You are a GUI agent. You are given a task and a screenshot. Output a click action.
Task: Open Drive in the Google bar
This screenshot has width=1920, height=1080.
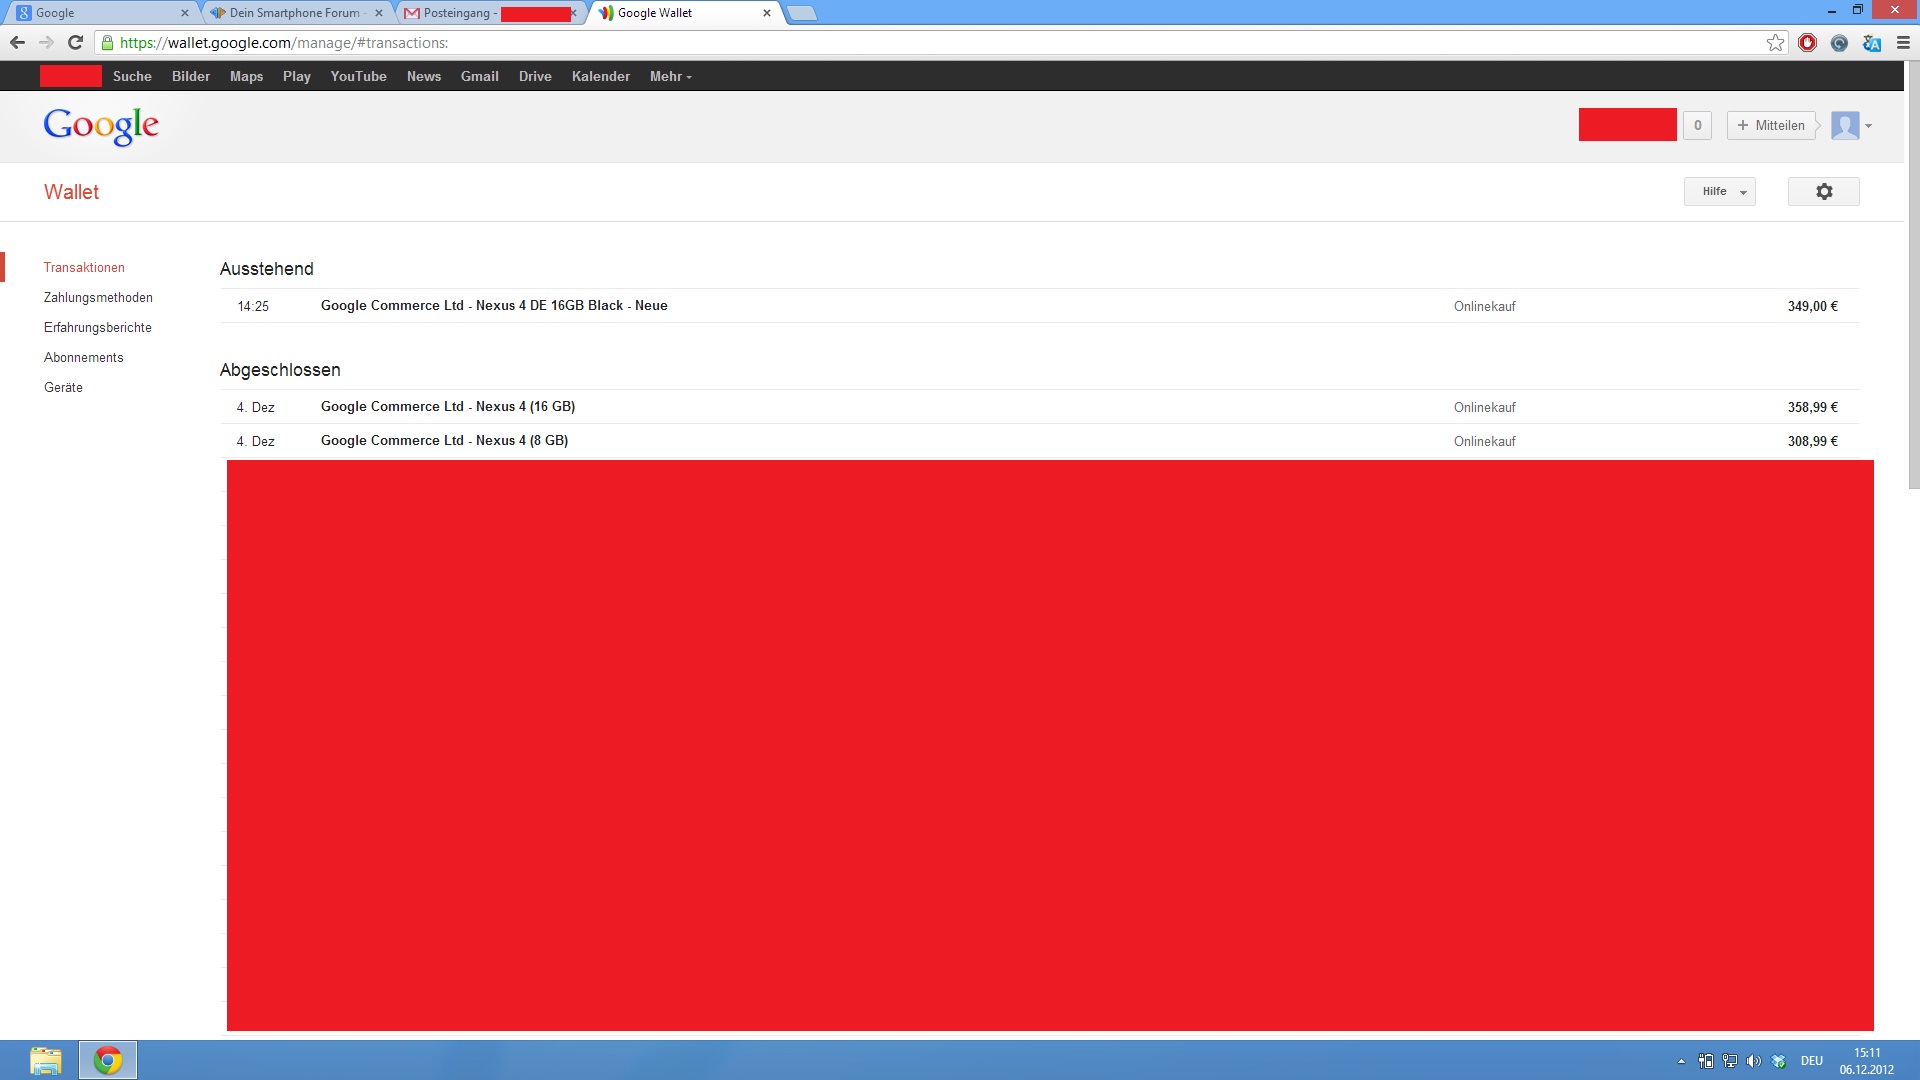[535, 76]
